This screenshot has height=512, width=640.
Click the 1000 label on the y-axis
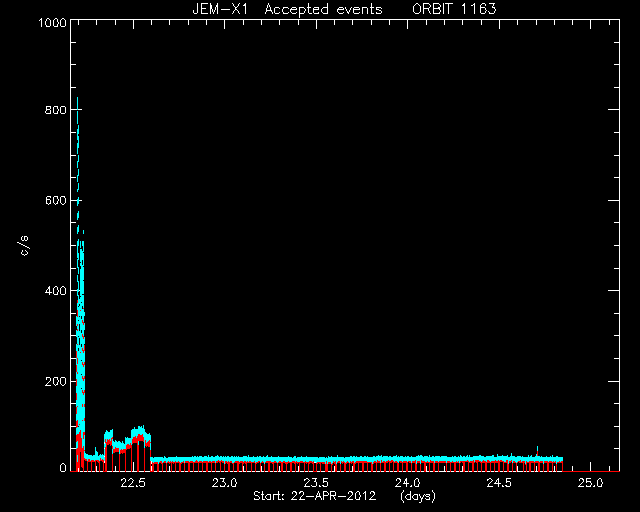tap(52, 22)
